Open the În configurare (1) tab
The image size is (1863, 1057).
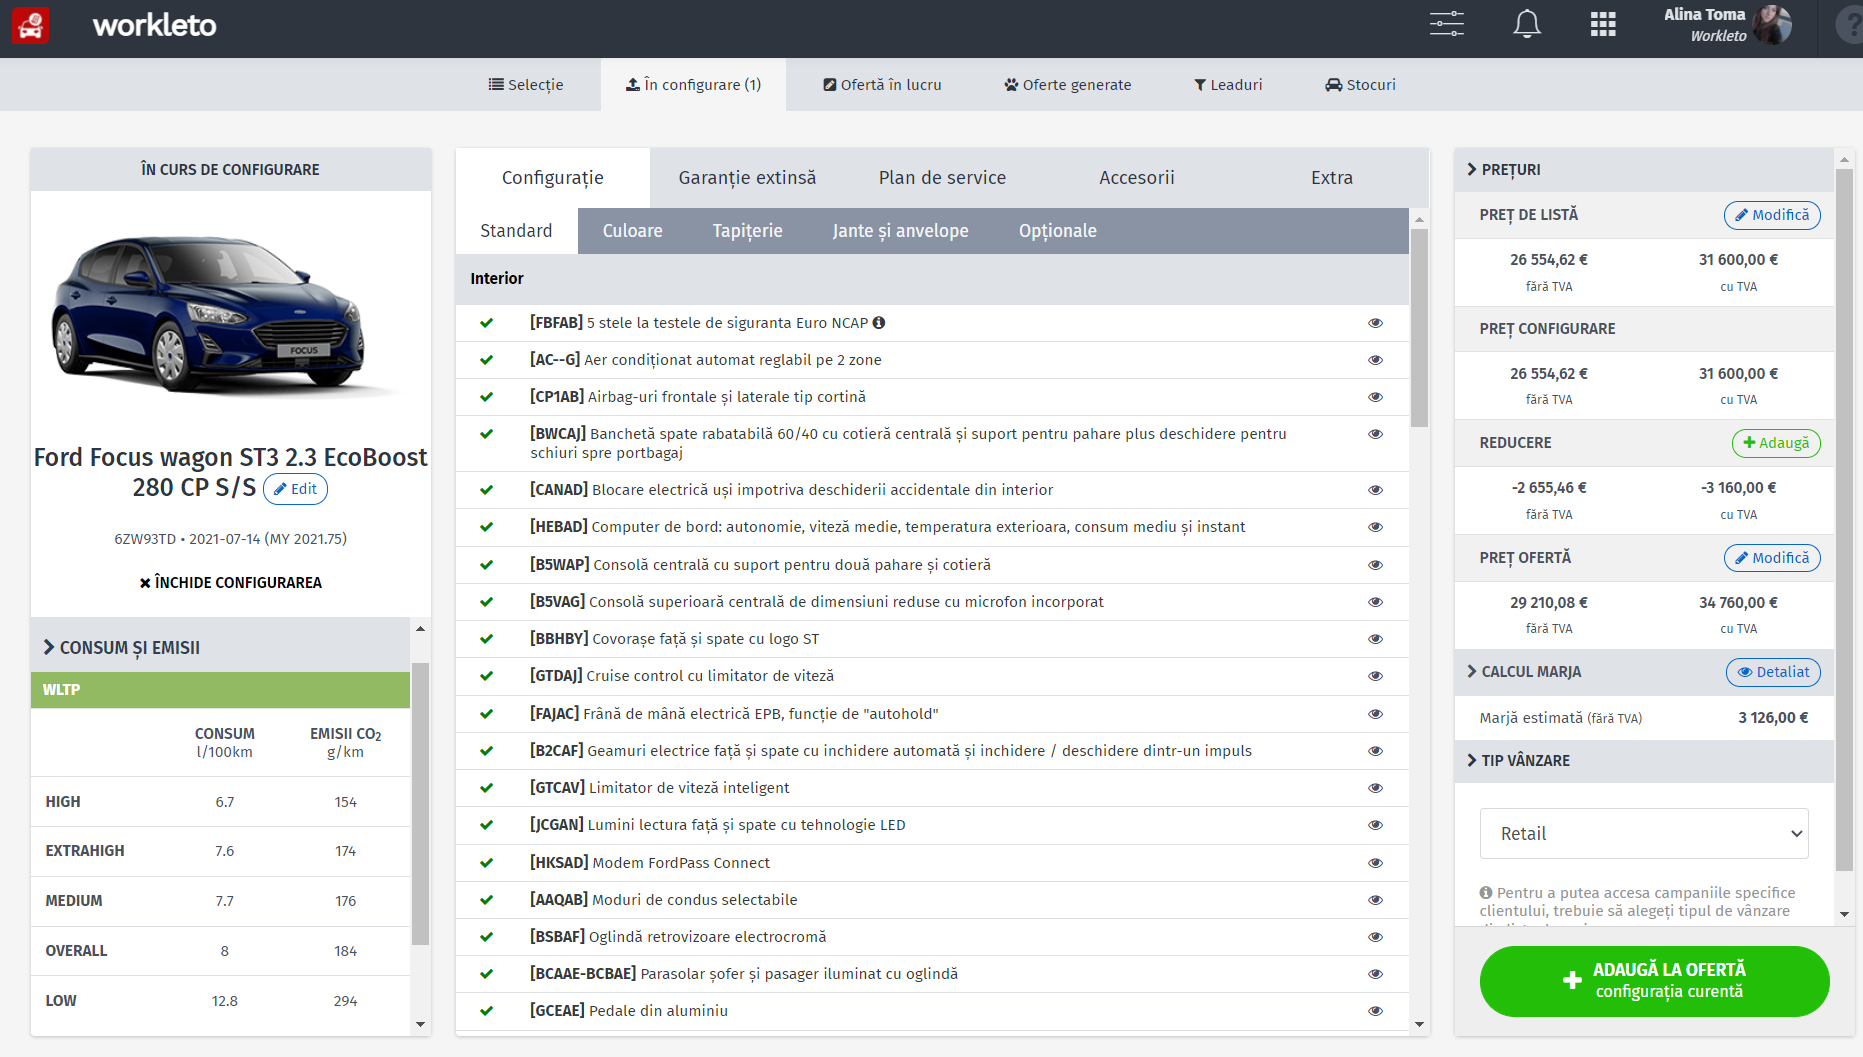[693, 85]
